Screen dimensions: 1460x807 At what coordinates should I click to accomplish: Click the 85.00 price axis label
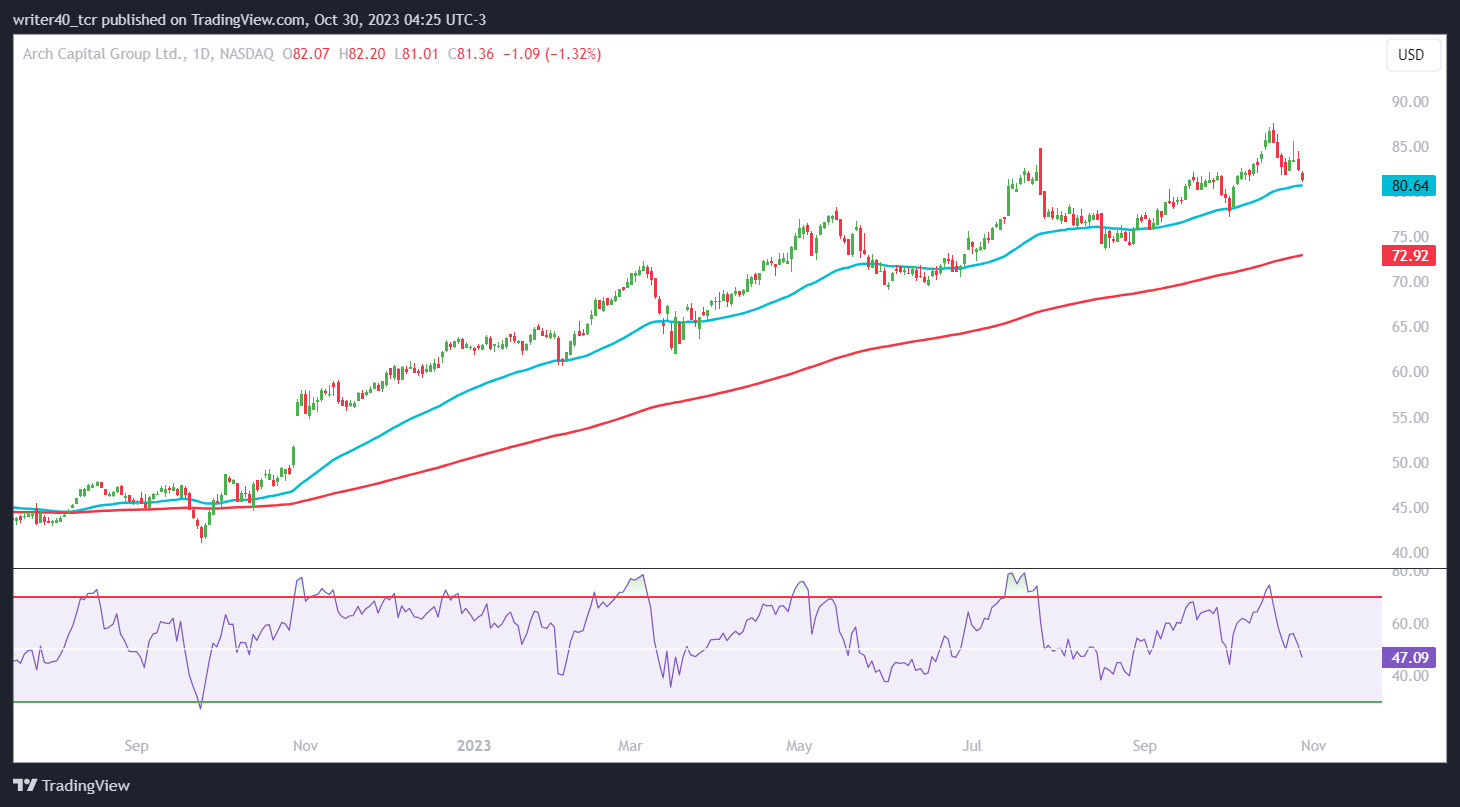[1410, 147]
